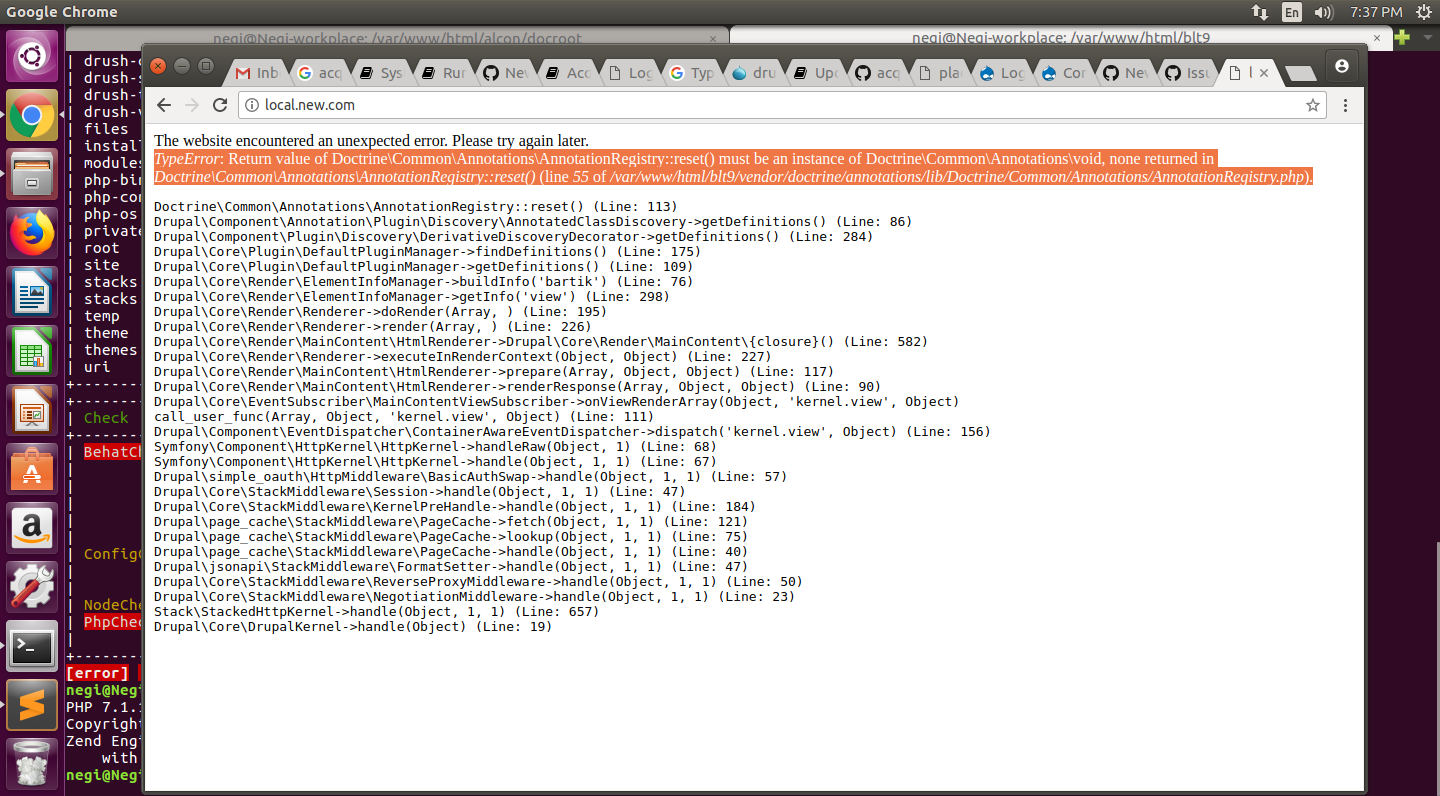
Task: Open the gear menu in the top panel
Action: point(1424,12)
